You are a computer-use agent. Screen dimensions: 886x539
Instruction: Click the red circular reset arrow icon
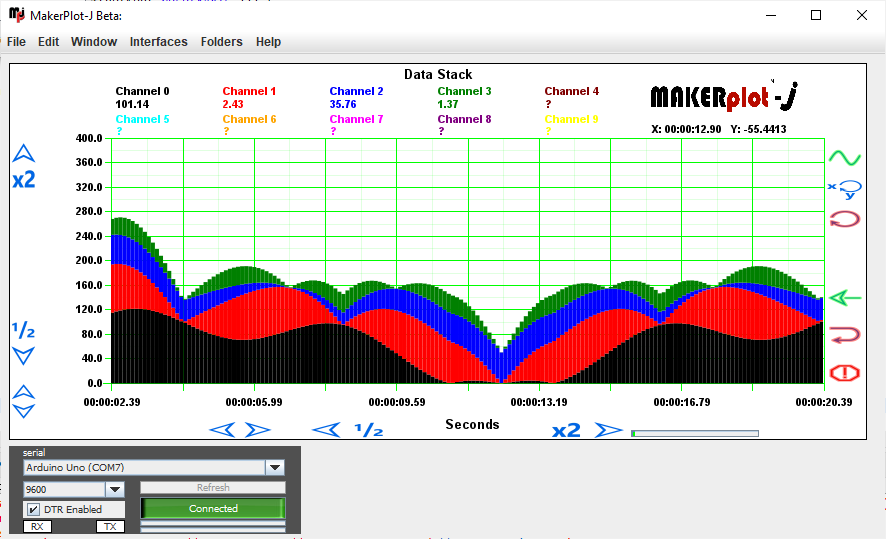coord(845,219)
